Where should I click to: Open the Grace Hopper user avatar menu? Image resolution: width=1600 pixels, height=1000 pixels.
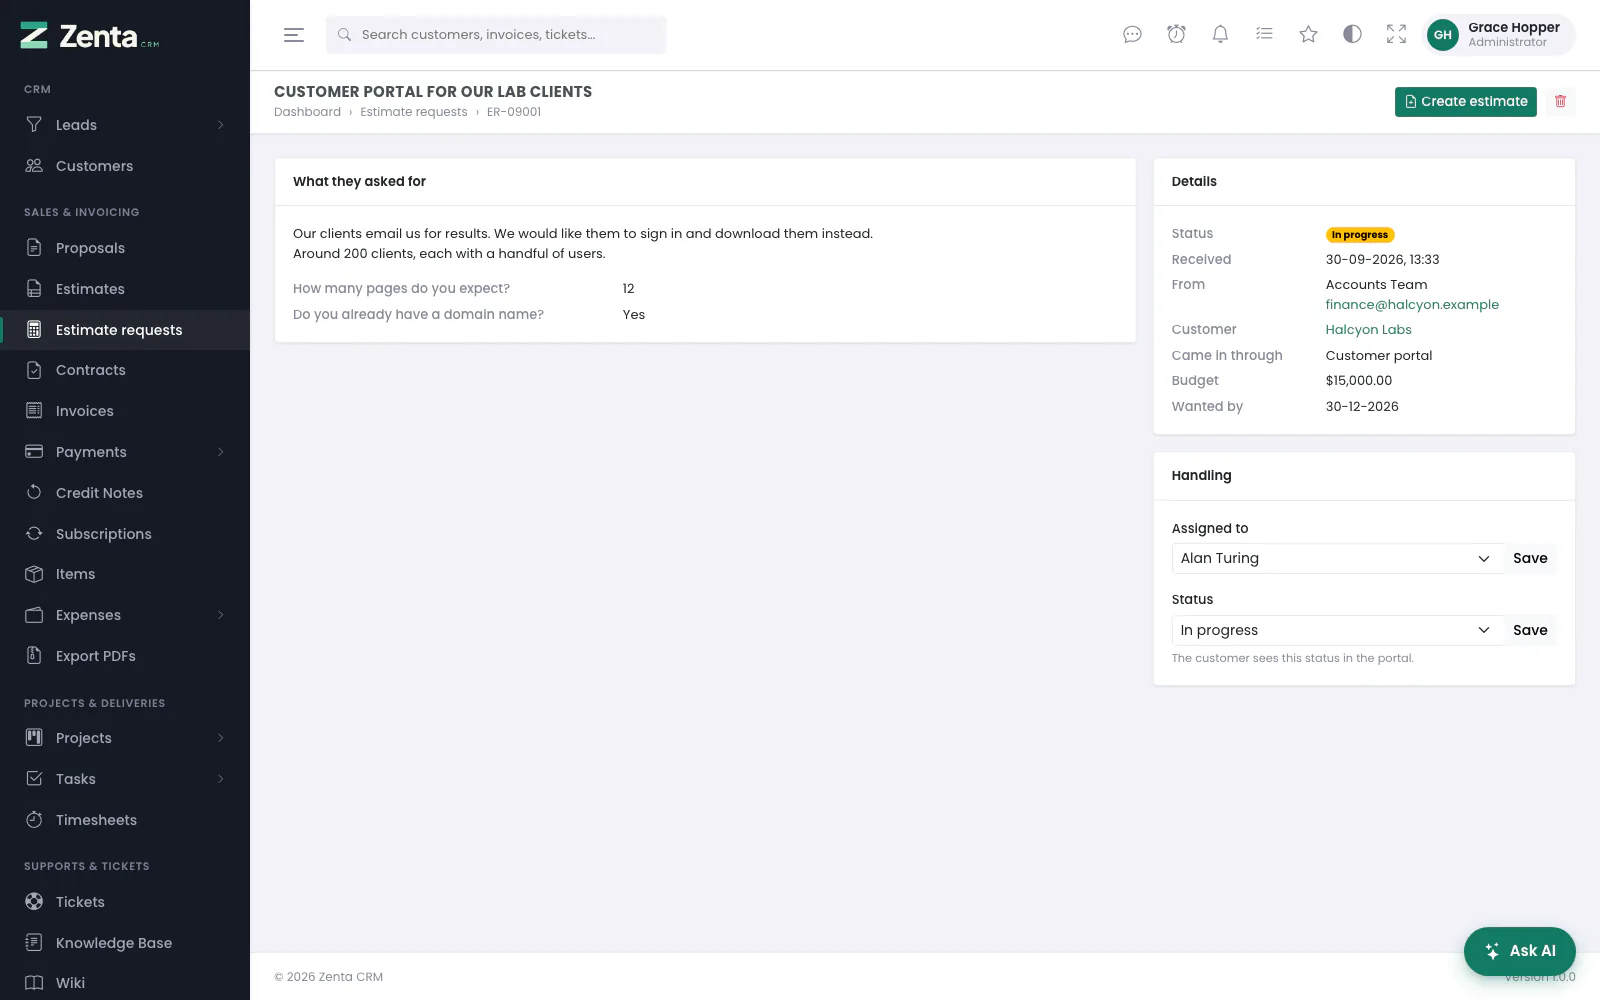pos(1499,35)
